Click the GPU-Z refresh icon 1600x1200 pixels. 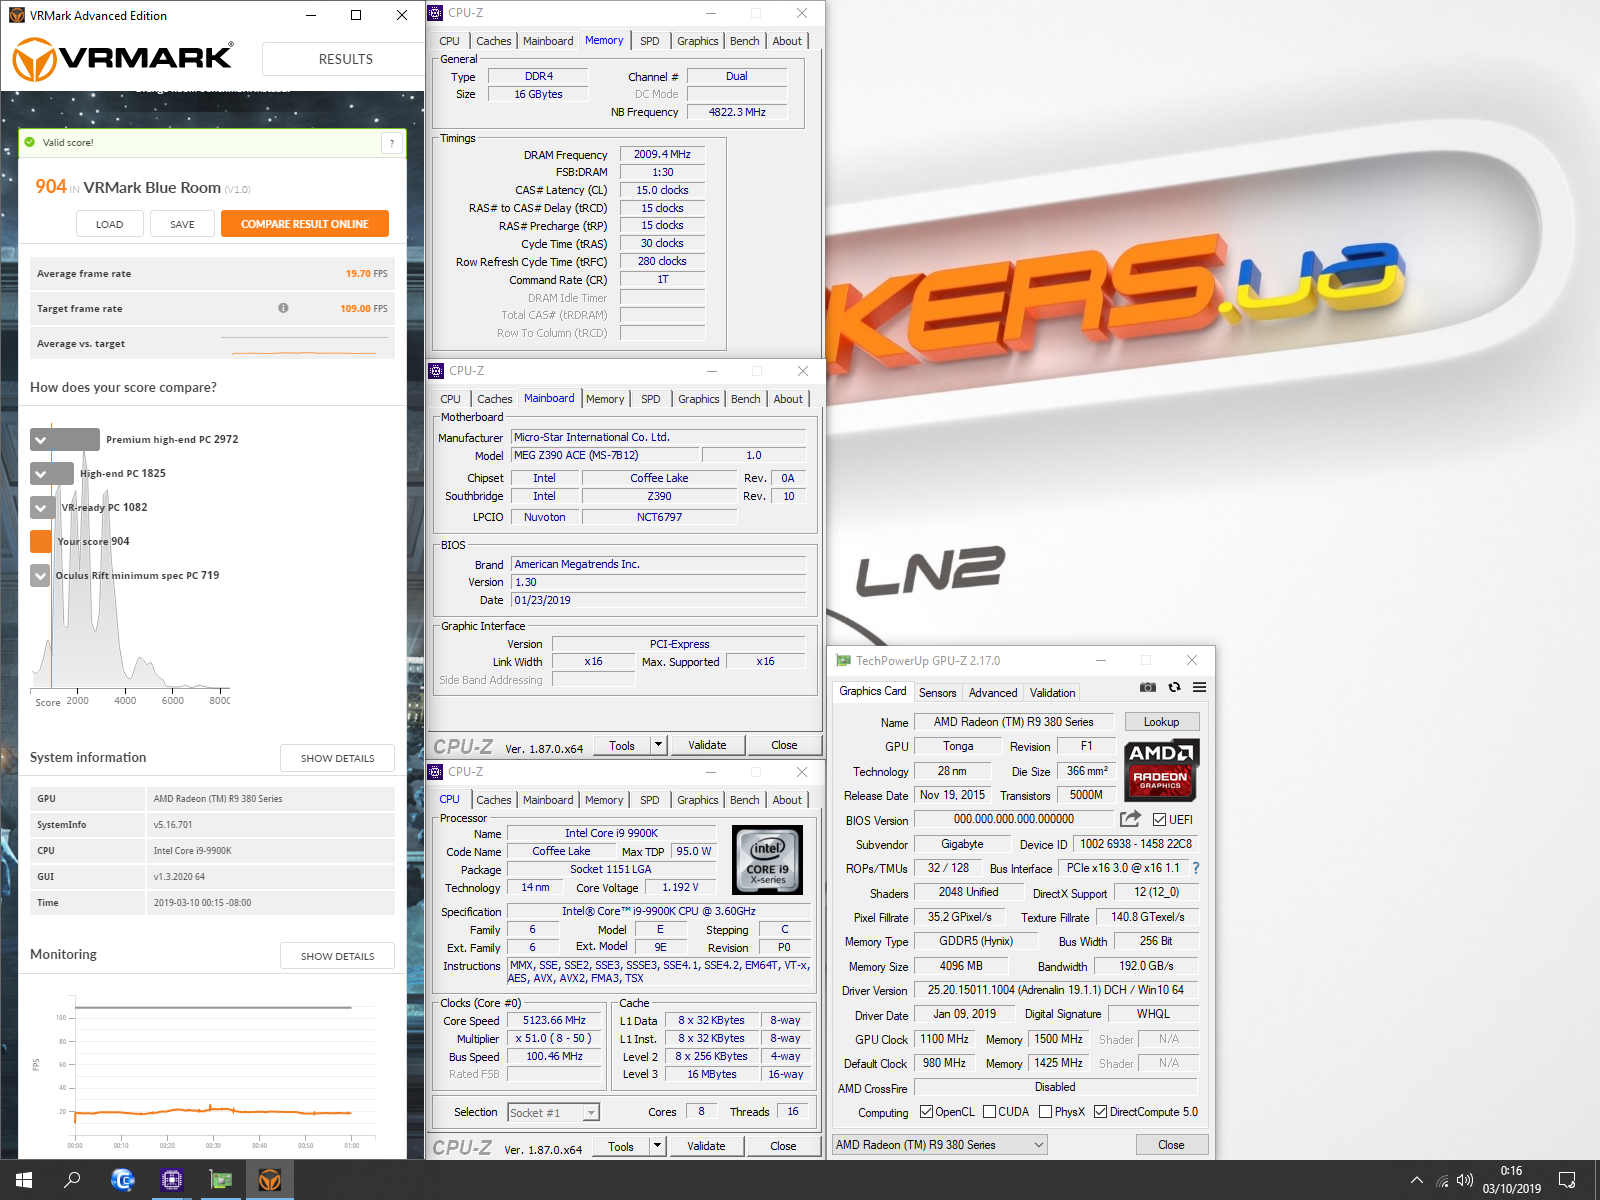[x=1174, y=687]
